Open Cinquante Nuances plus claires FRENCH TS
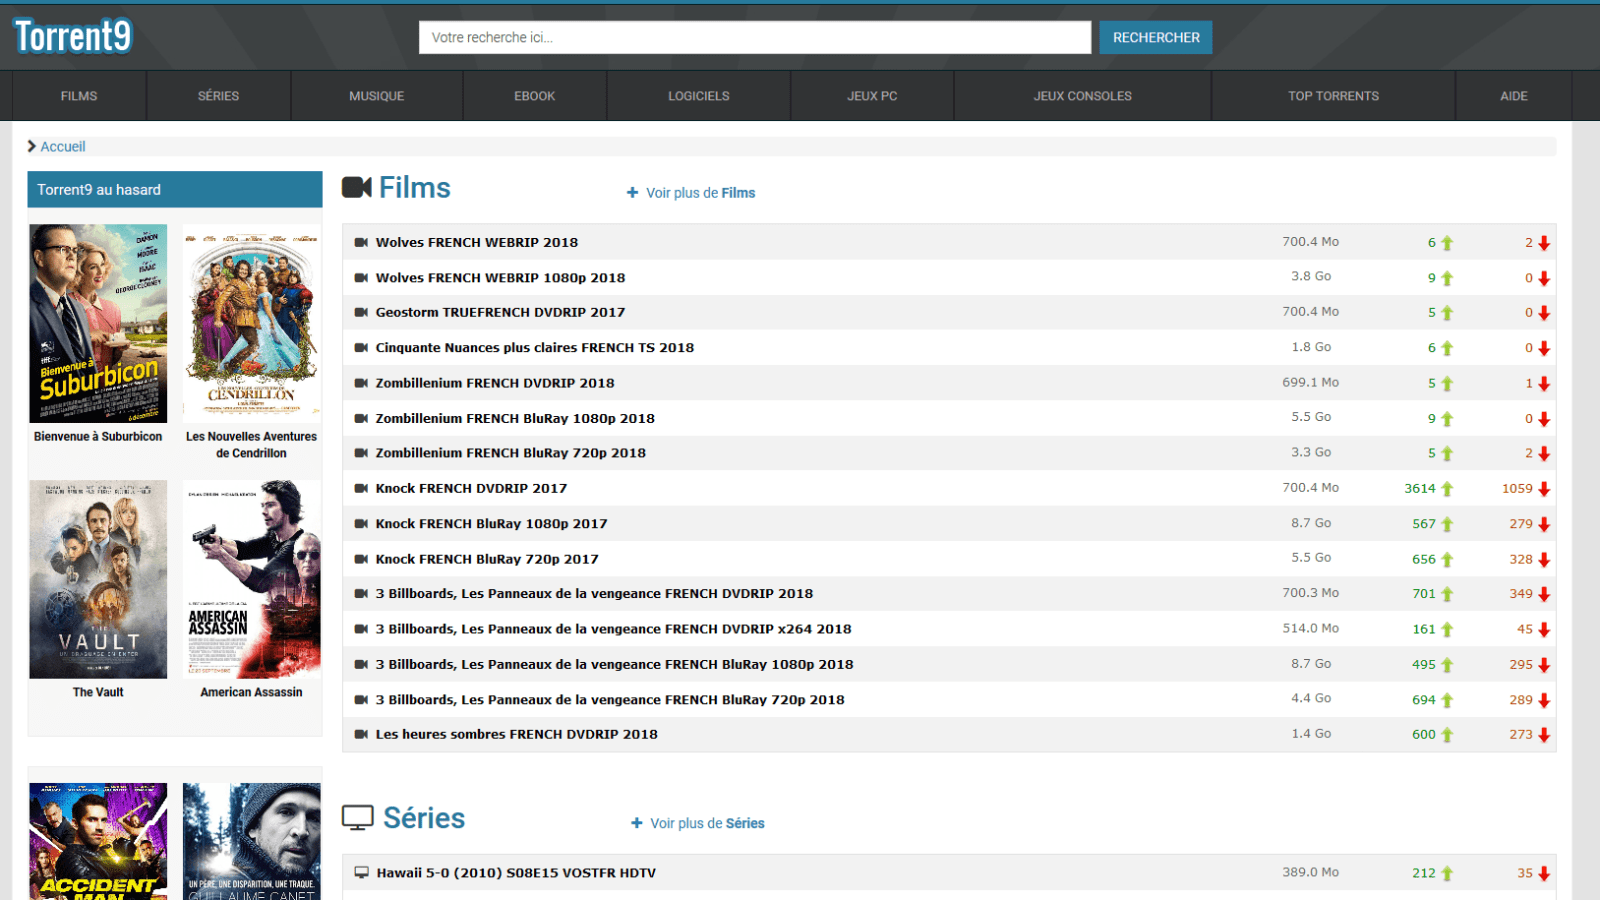The image size is (1600, 900). (535, 348)
